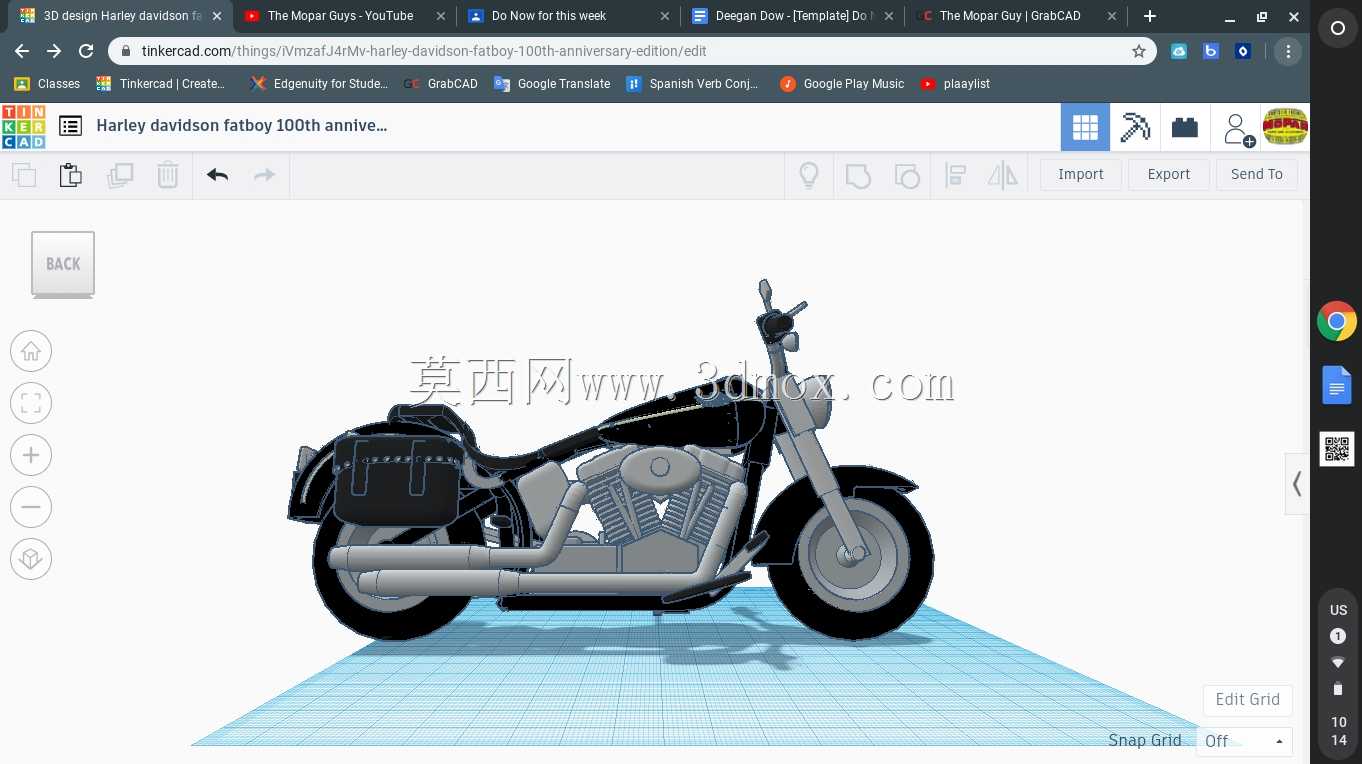The image size is (1362, 764).
Task: Click the Edit Grid button
Action: (1248, 699)
